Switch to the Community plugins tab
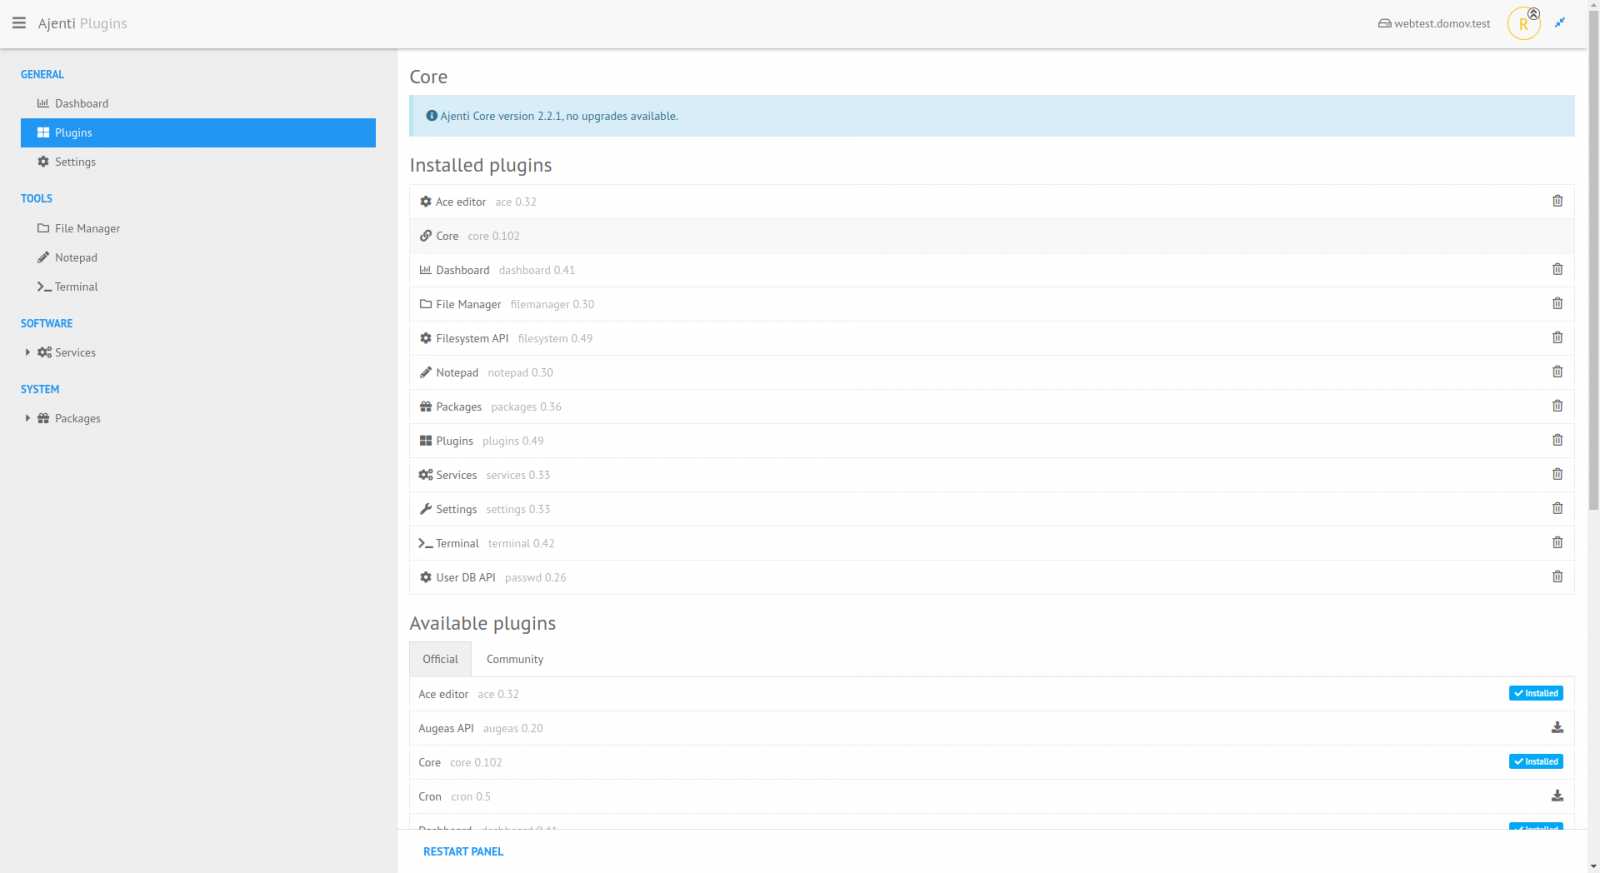This screenshot has width=1600, height=873. click(515, 659)
